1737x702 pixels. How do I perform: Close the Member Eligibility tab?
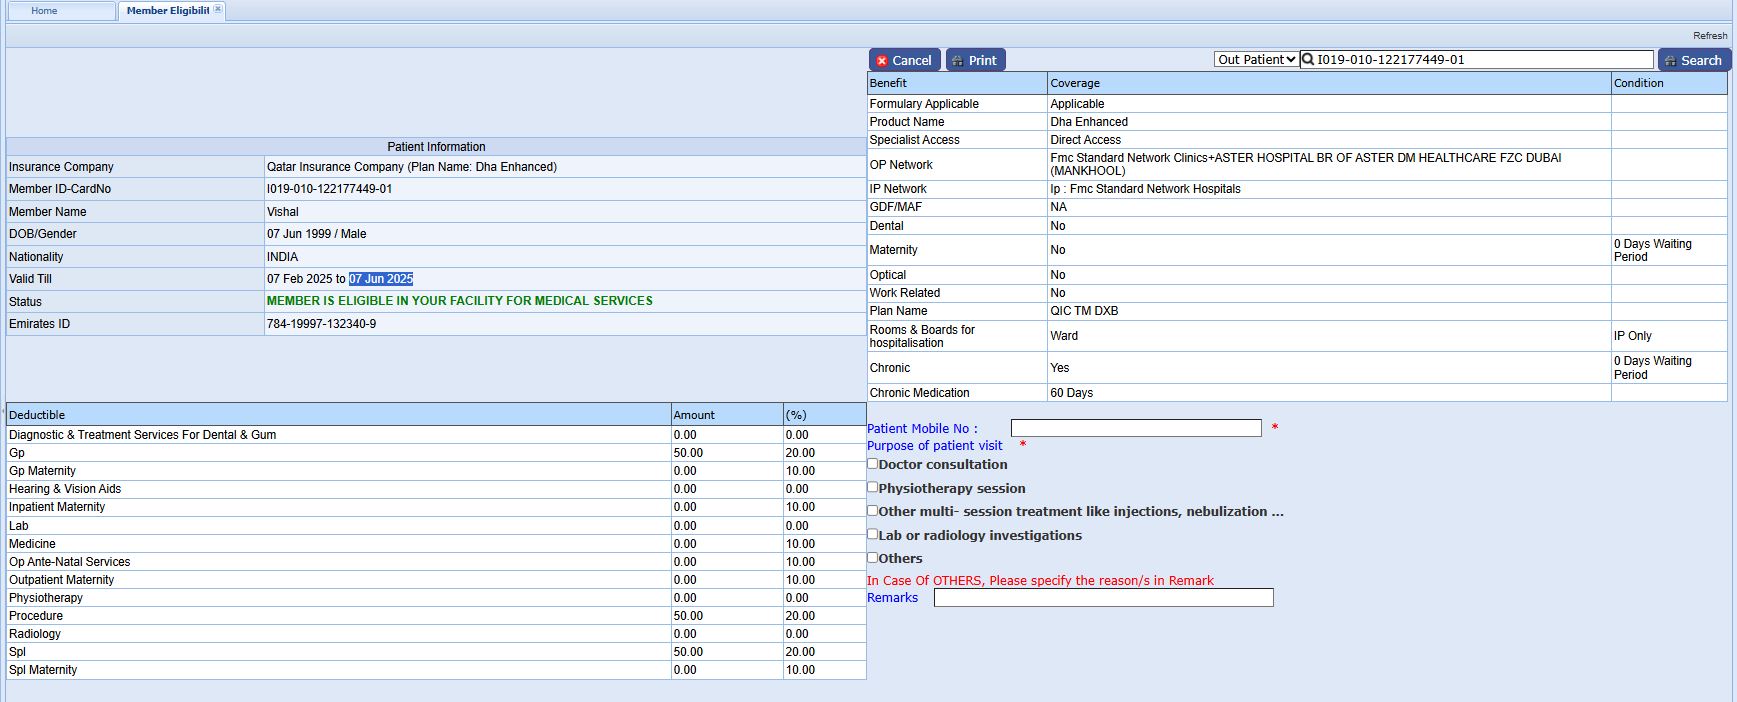point(218,10)
